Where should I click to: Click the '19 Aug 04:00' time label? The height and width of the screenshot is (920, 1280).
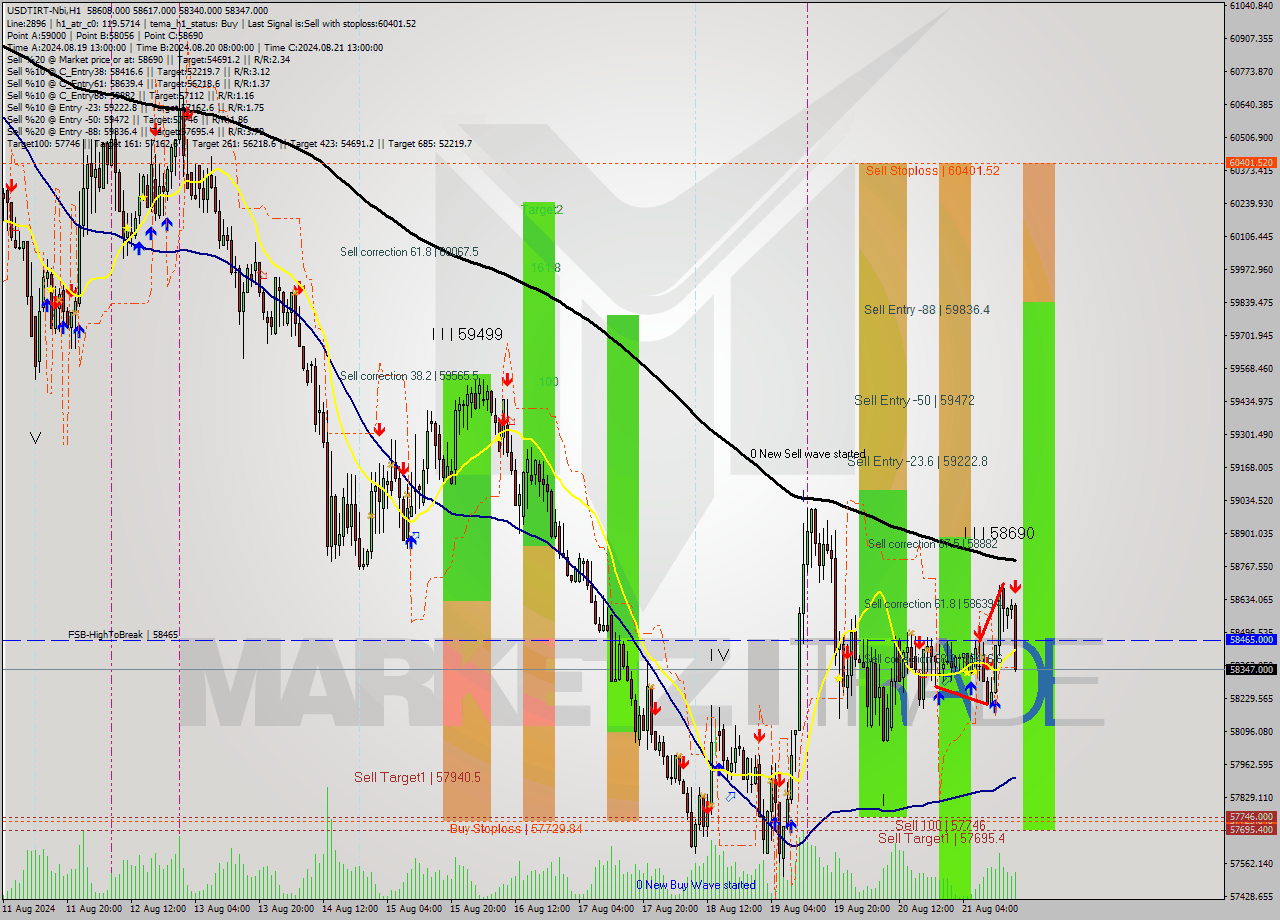point(798,909)
